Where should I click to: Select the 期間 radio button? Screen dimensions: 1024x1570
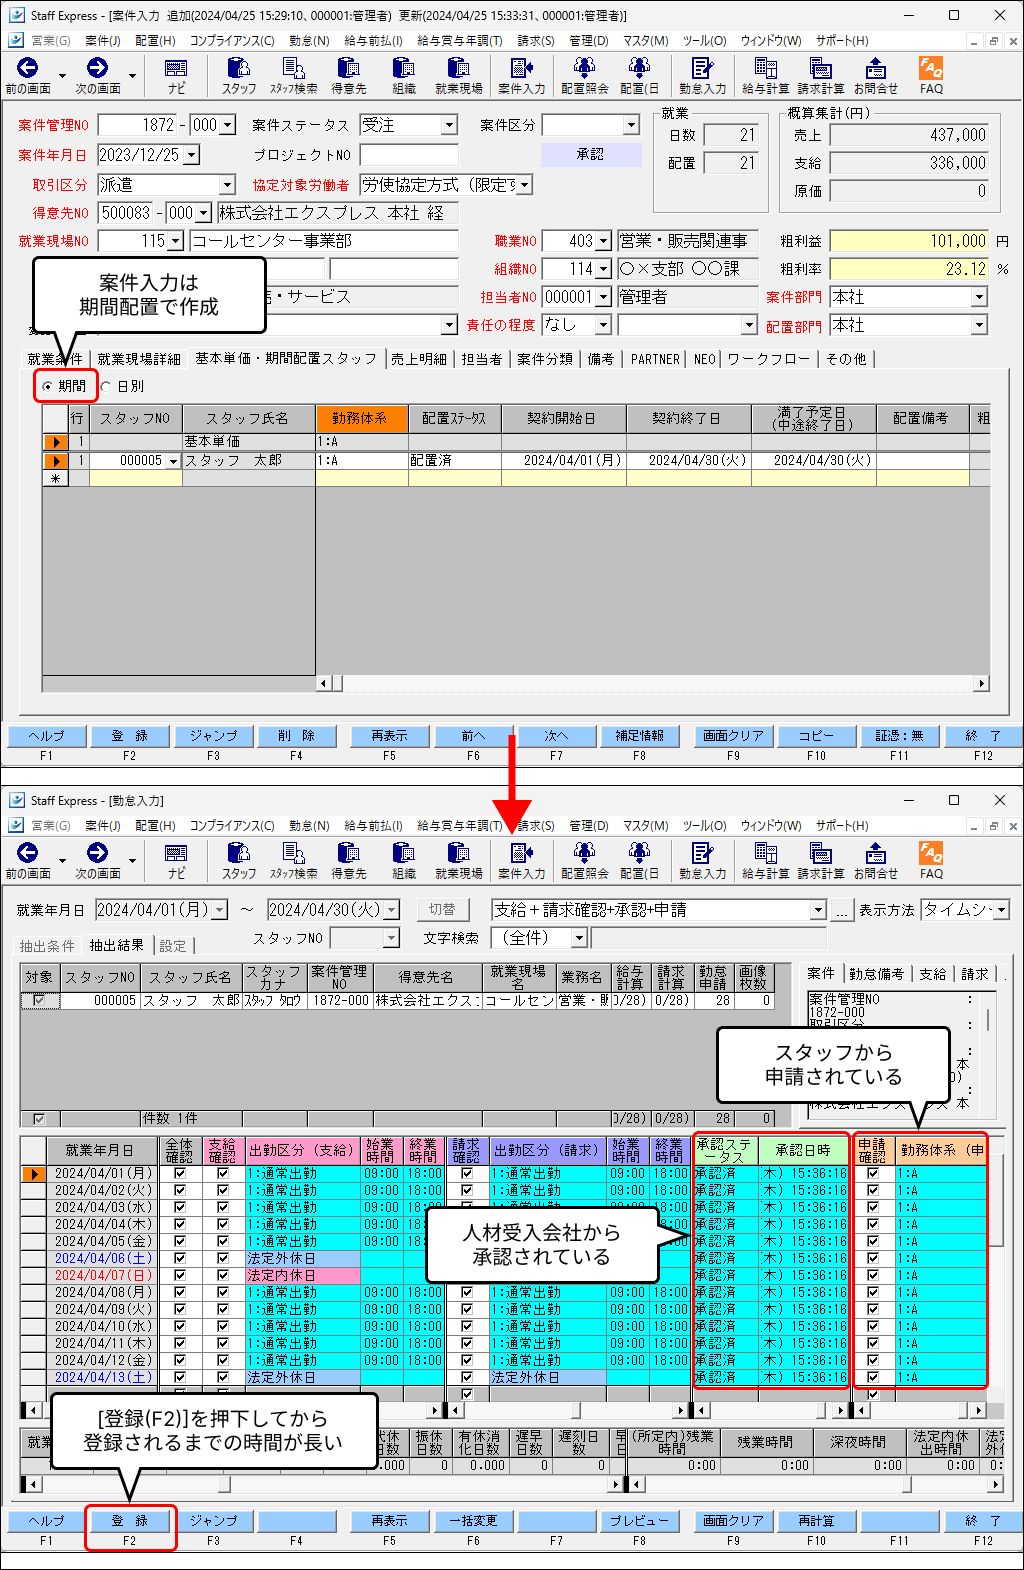(x=47, y=386)
